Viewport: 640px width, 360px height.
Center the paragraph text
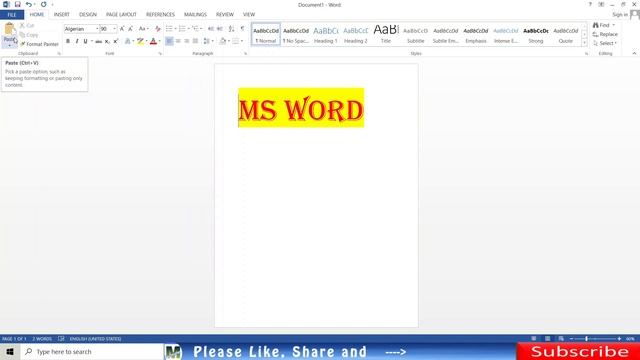pyautogui.click(x=178, y=41)
